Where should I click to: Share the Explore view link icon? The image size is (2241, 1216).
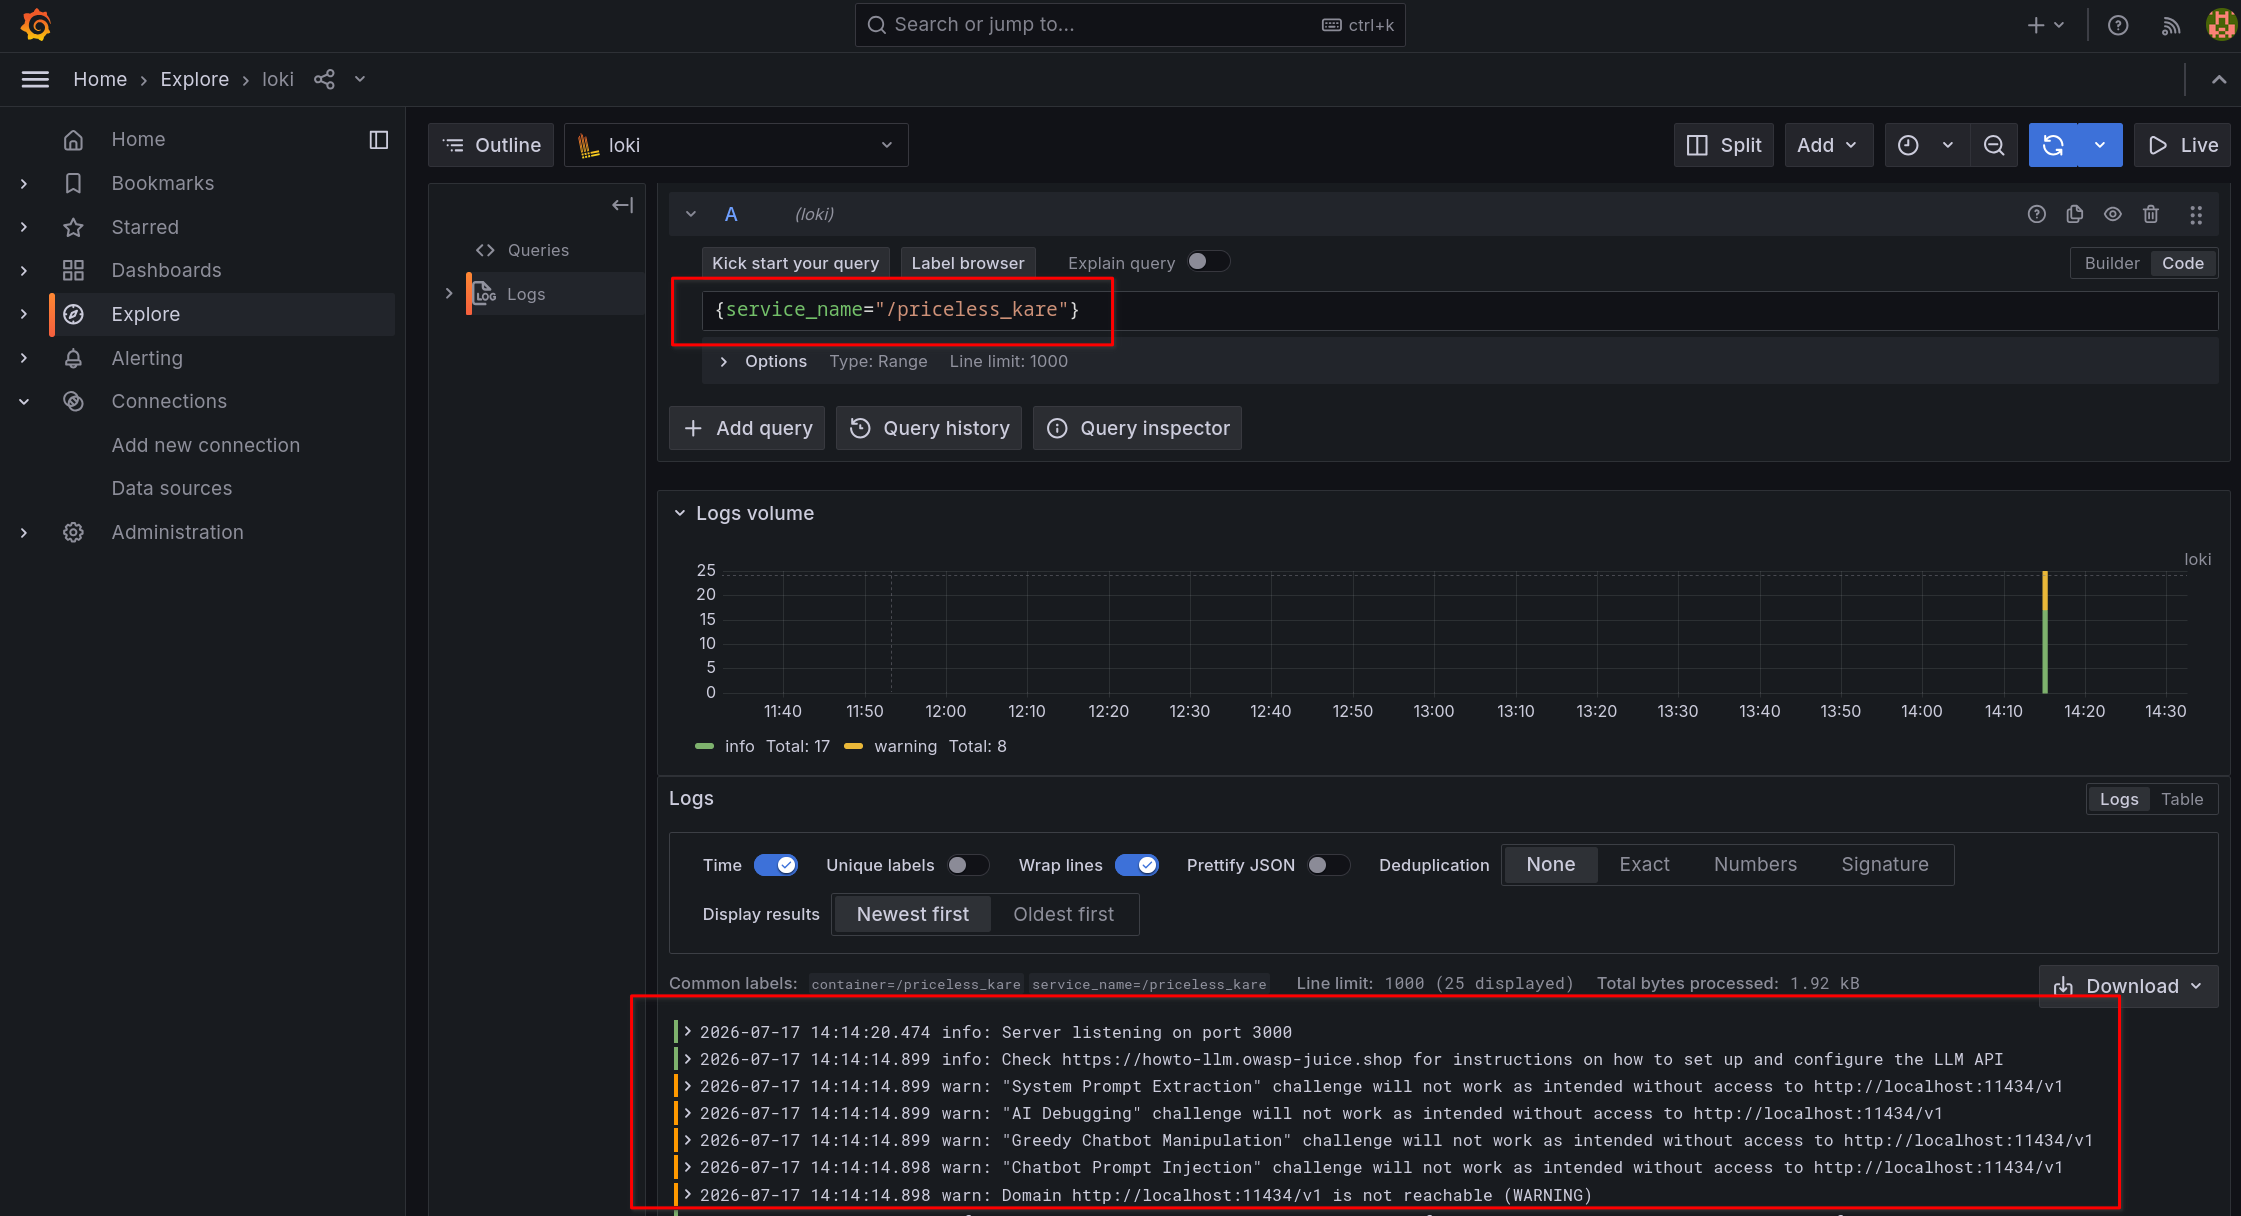324,79
